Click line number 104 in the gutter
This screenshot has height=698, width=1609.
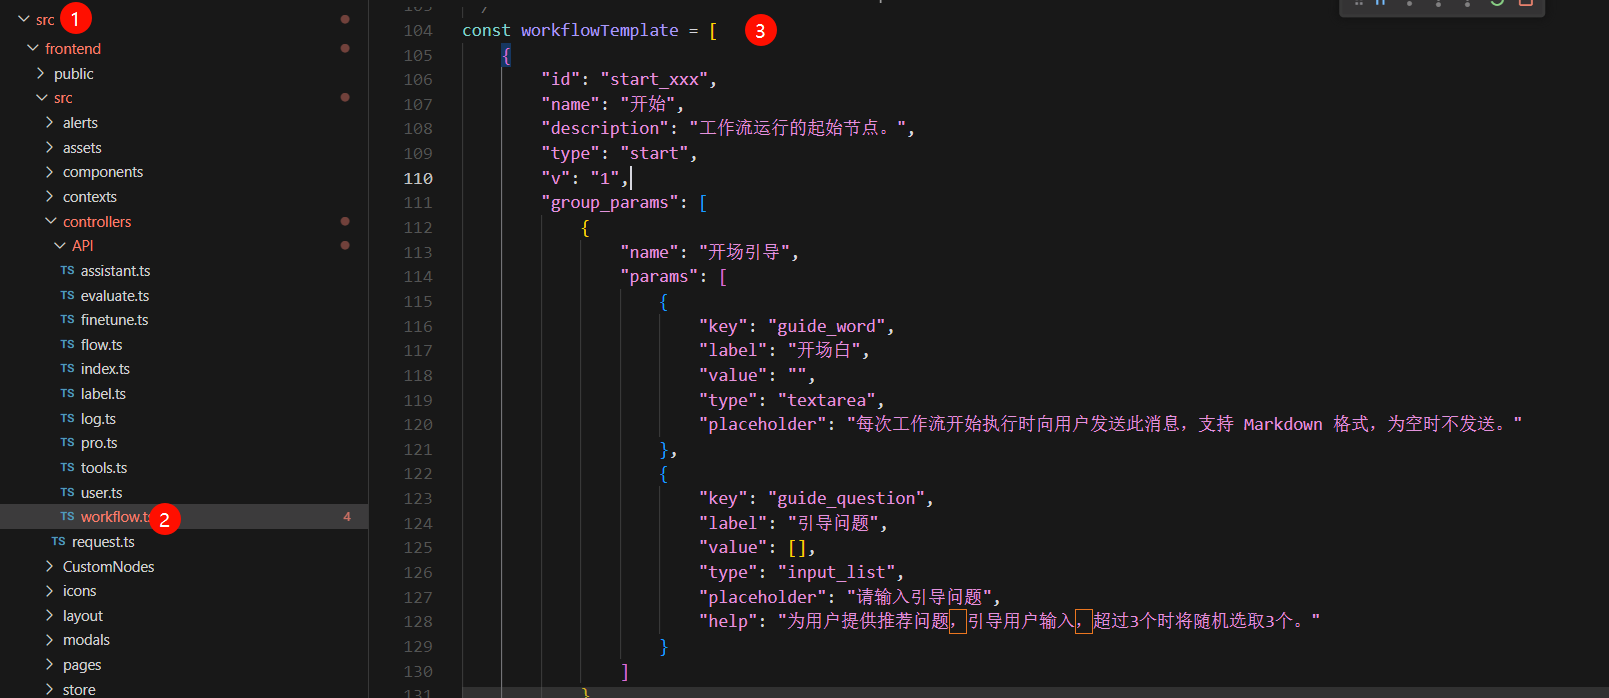pos(418,31)
